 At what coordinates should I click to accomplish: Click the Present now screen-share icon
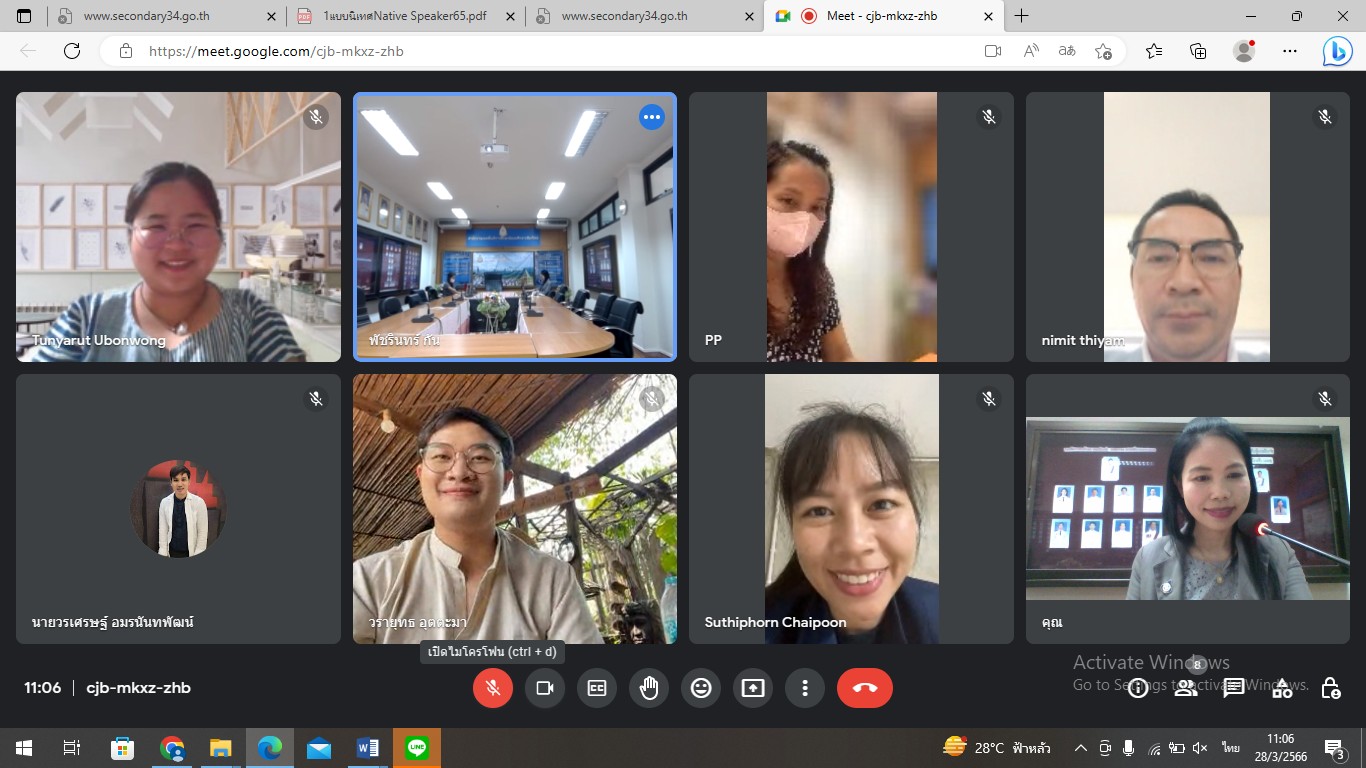(x=753, y=688)
